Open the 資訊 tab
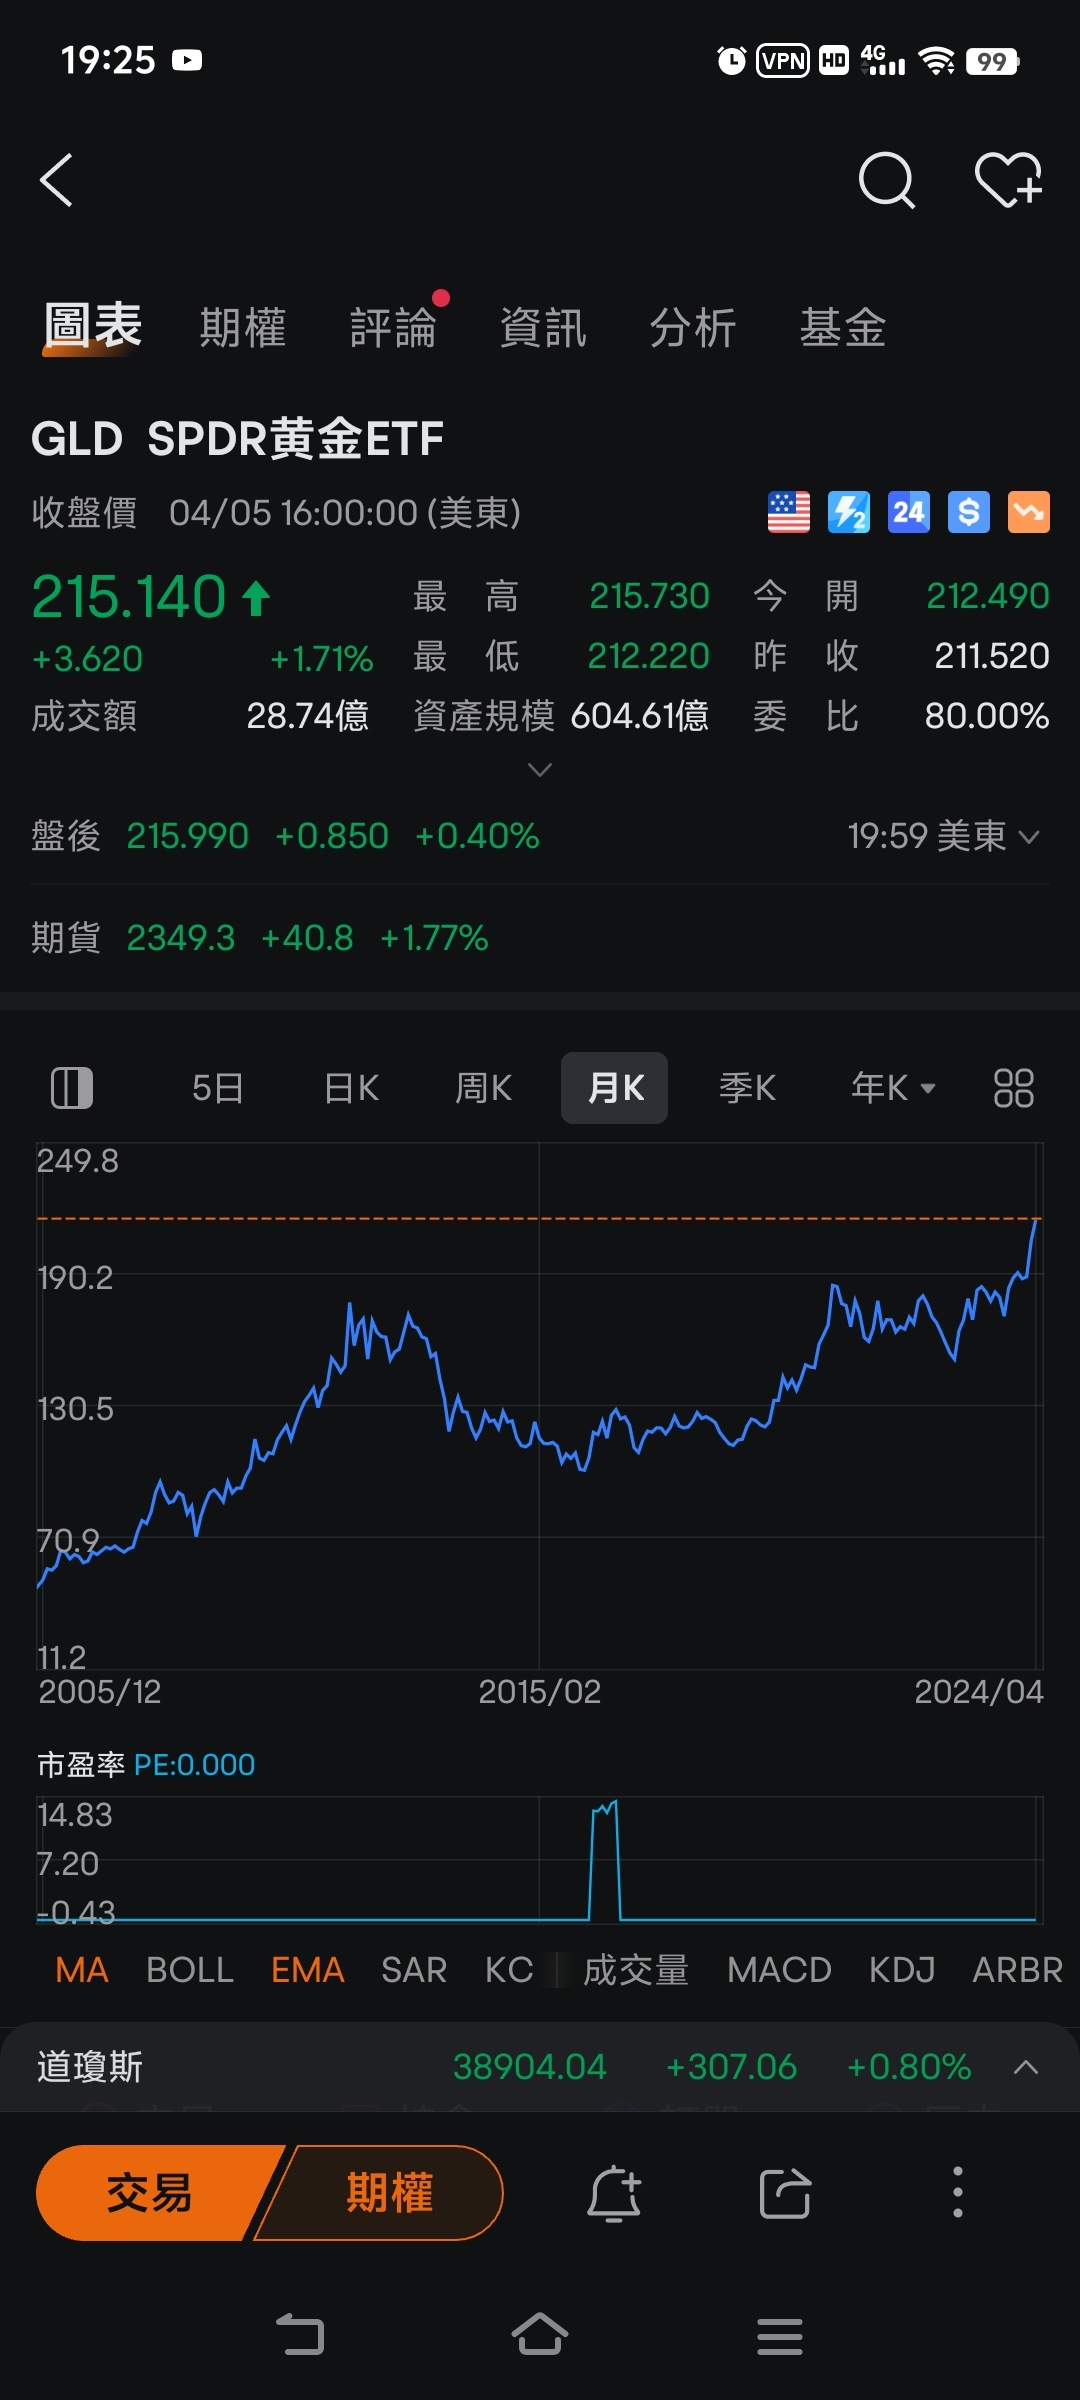This screenshot has height=2400, width=1080. (x=543, y=327)
